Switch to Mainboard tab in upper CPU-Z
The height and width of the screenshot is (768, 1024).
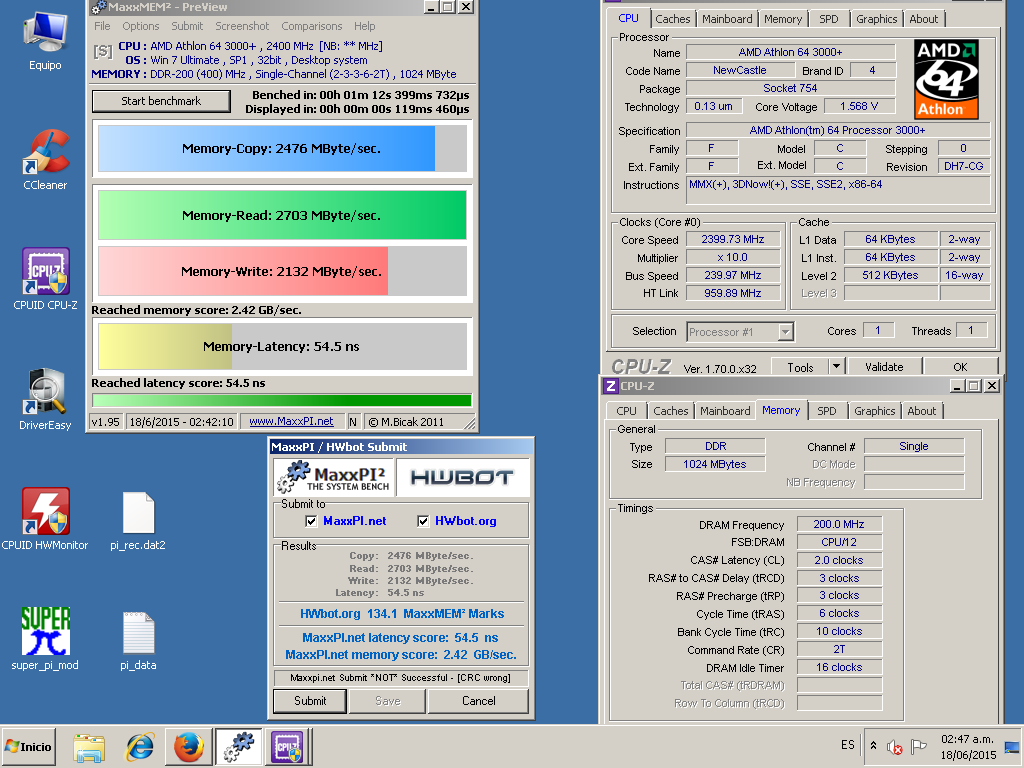coord(727,19)
